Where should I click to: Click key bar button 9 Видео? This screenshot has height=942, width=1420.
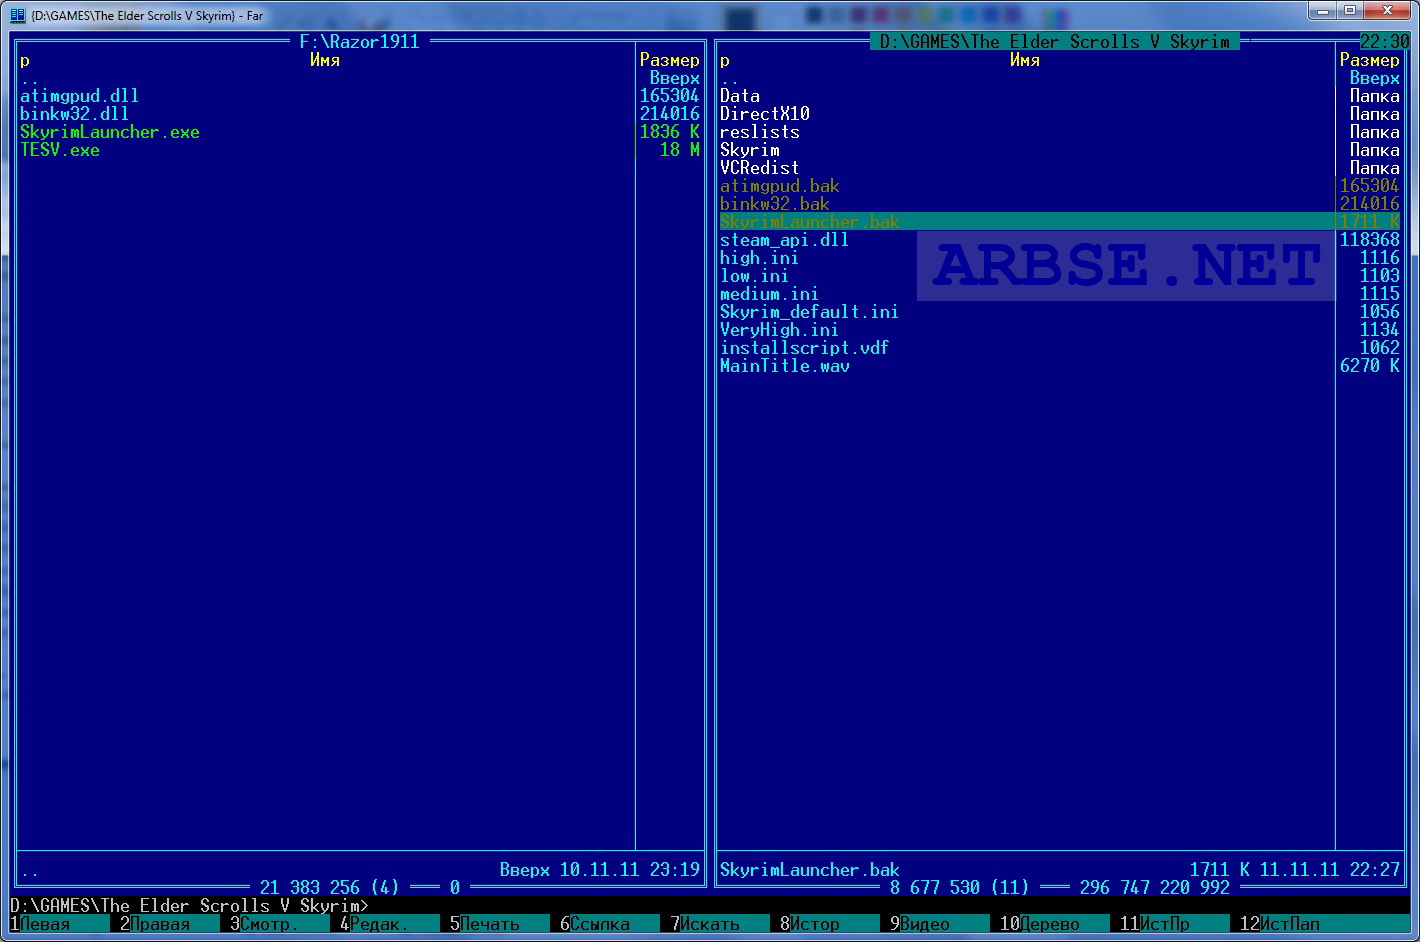(x=940, y=924)
